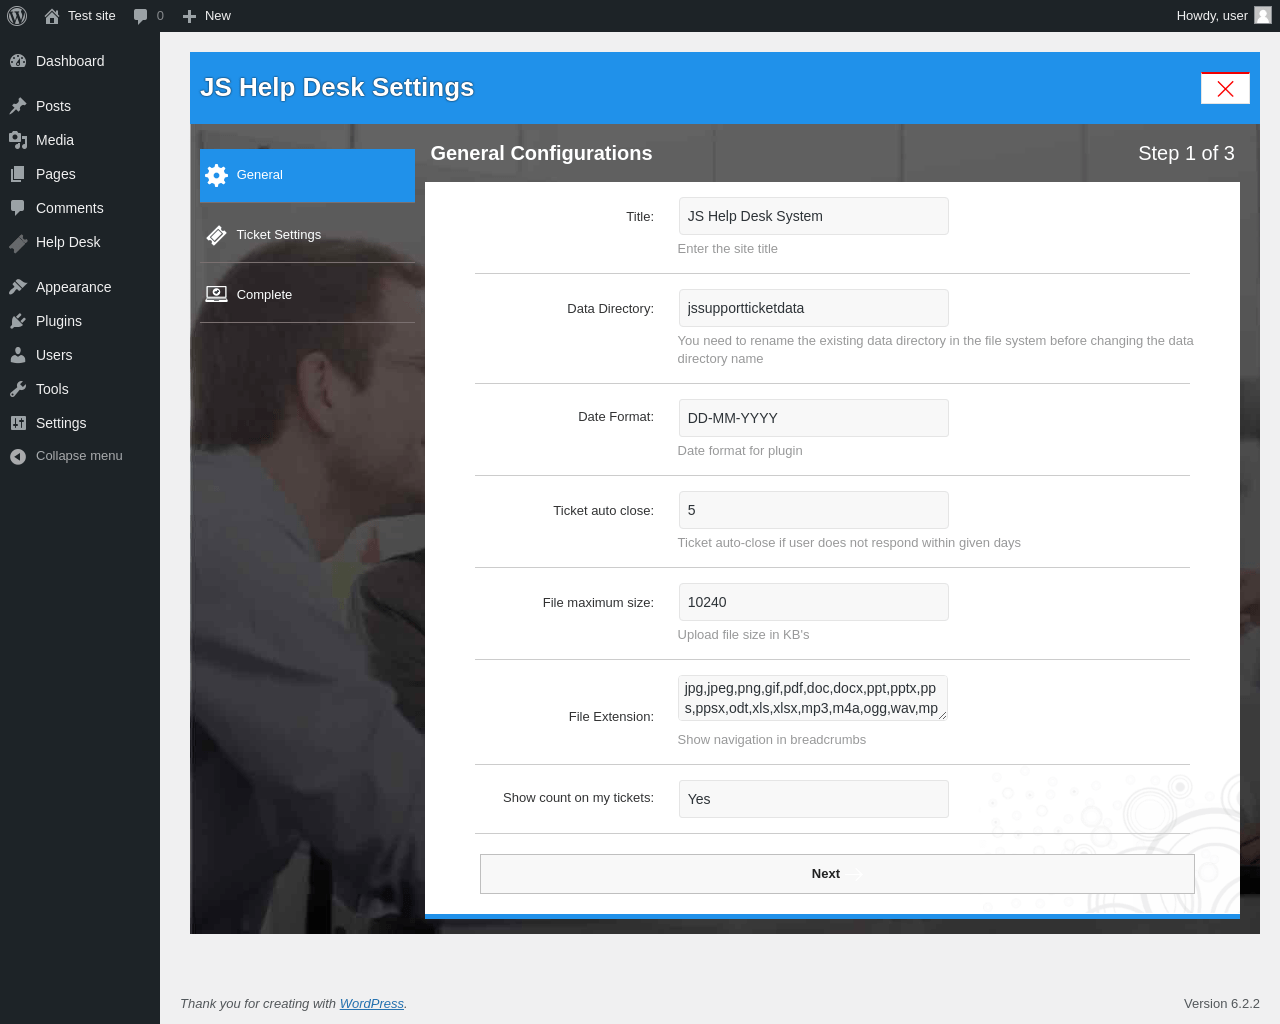The height and width of the screenshot is (1024, 1280).
Task: Click the JS Help Desk Settings title
Action: coord(337,88)
